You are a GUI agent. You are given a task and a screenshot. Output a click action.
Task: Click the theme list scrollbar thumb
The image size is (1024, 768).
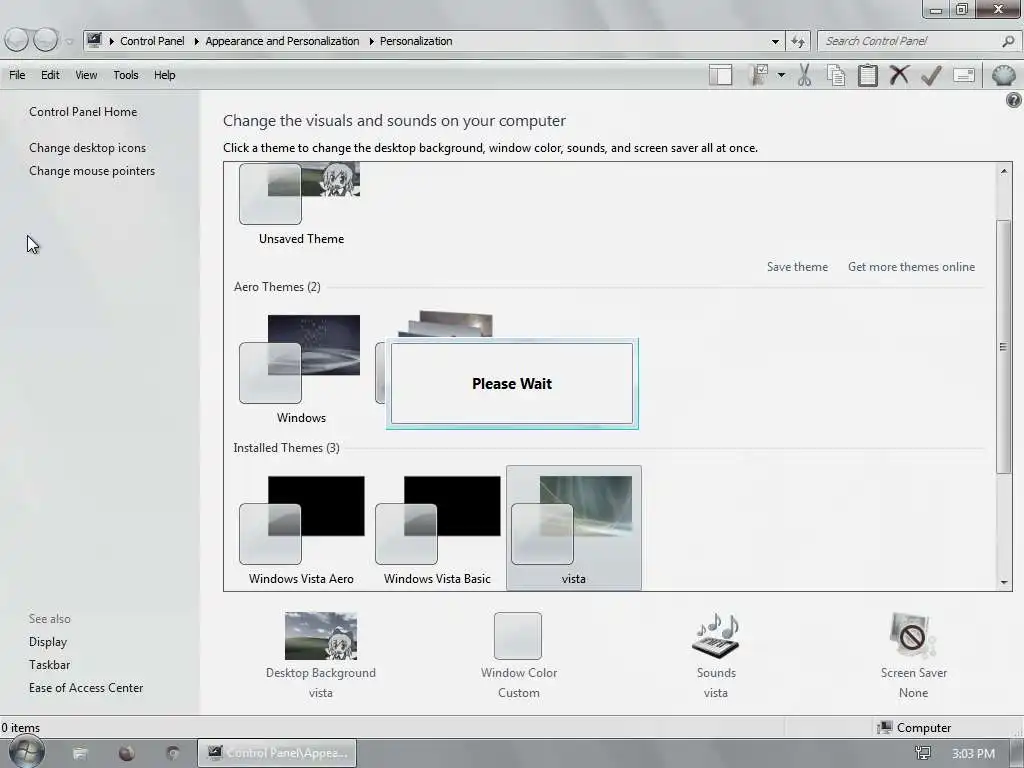1004,347
